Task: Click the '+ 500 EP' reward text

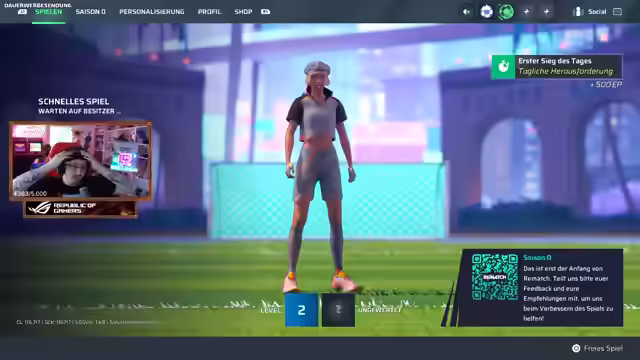Action: point(606,84)
